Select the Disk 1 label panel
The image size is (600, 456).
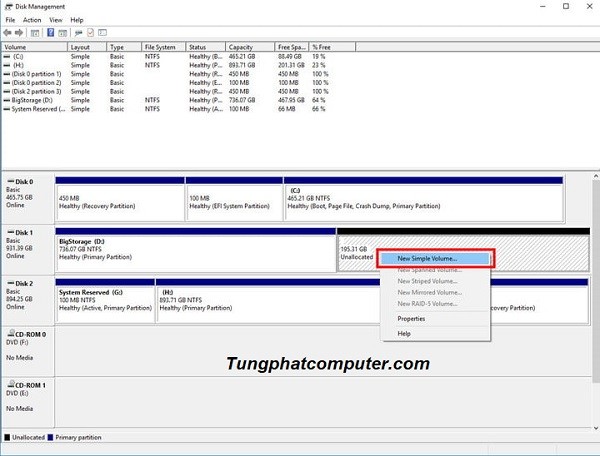click(x=28, y=250)
